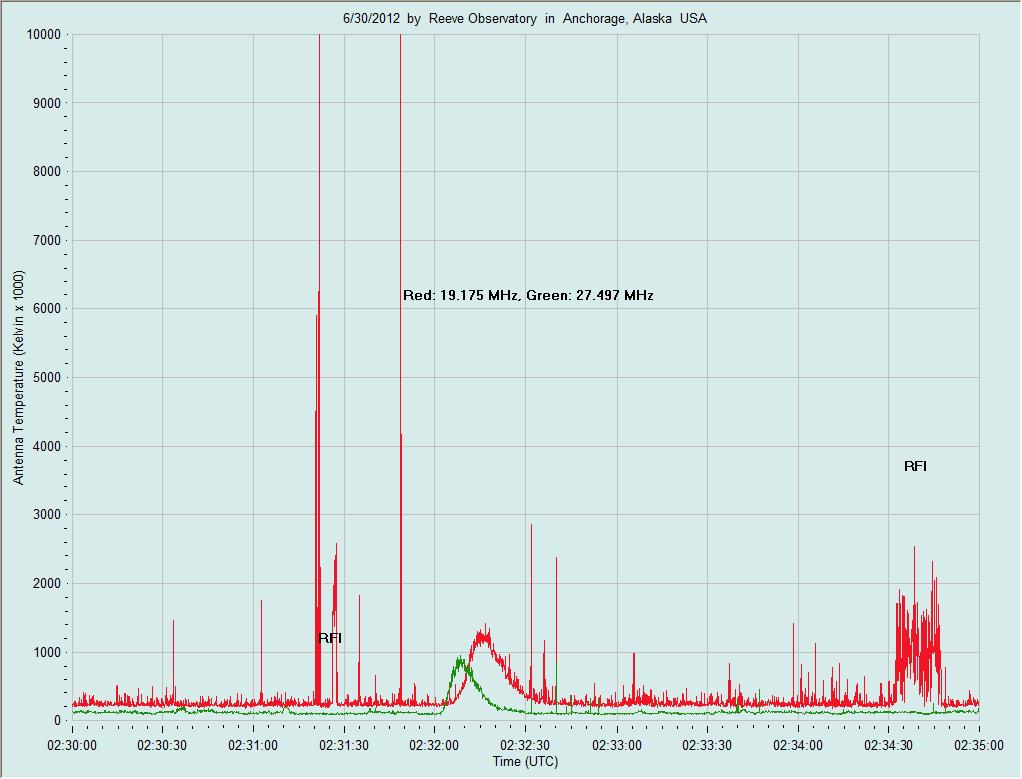This screenshot has width=1022, height=779.
Task: Click the 02:33:30 time label
Action: [x=707, y=745]
